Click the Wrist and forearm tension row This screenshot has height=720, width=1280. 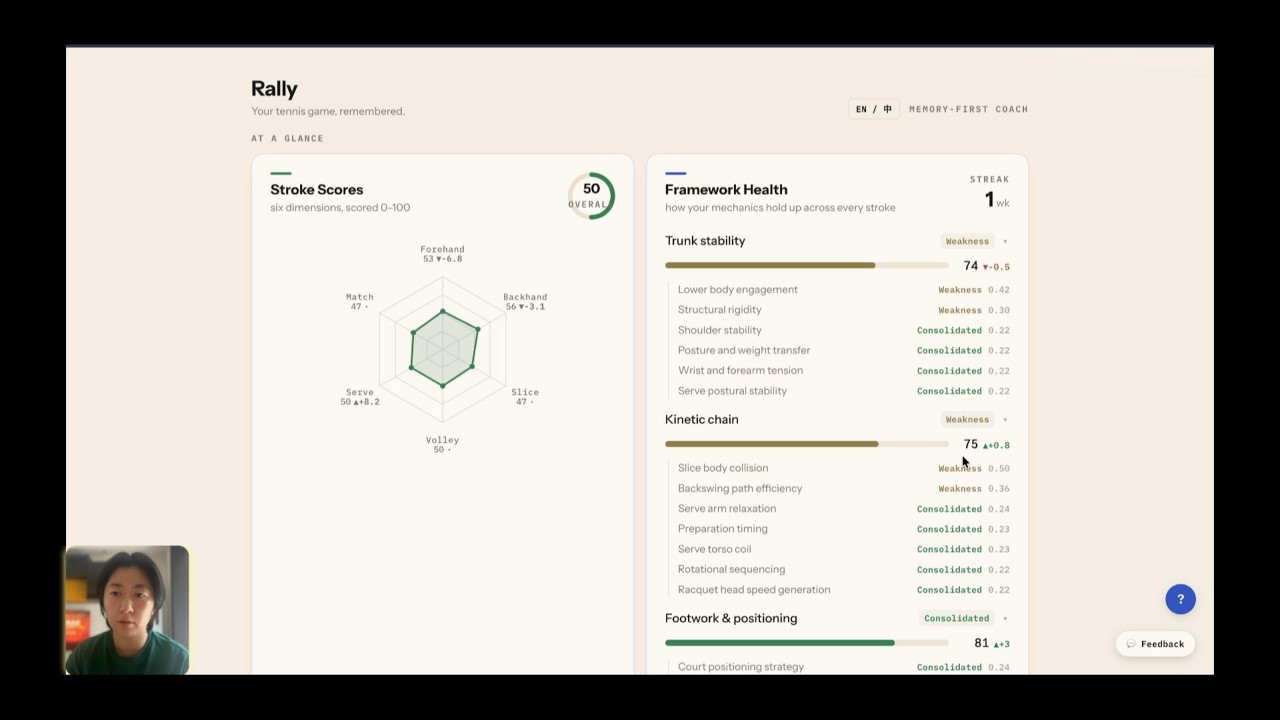tap(843, 370)
